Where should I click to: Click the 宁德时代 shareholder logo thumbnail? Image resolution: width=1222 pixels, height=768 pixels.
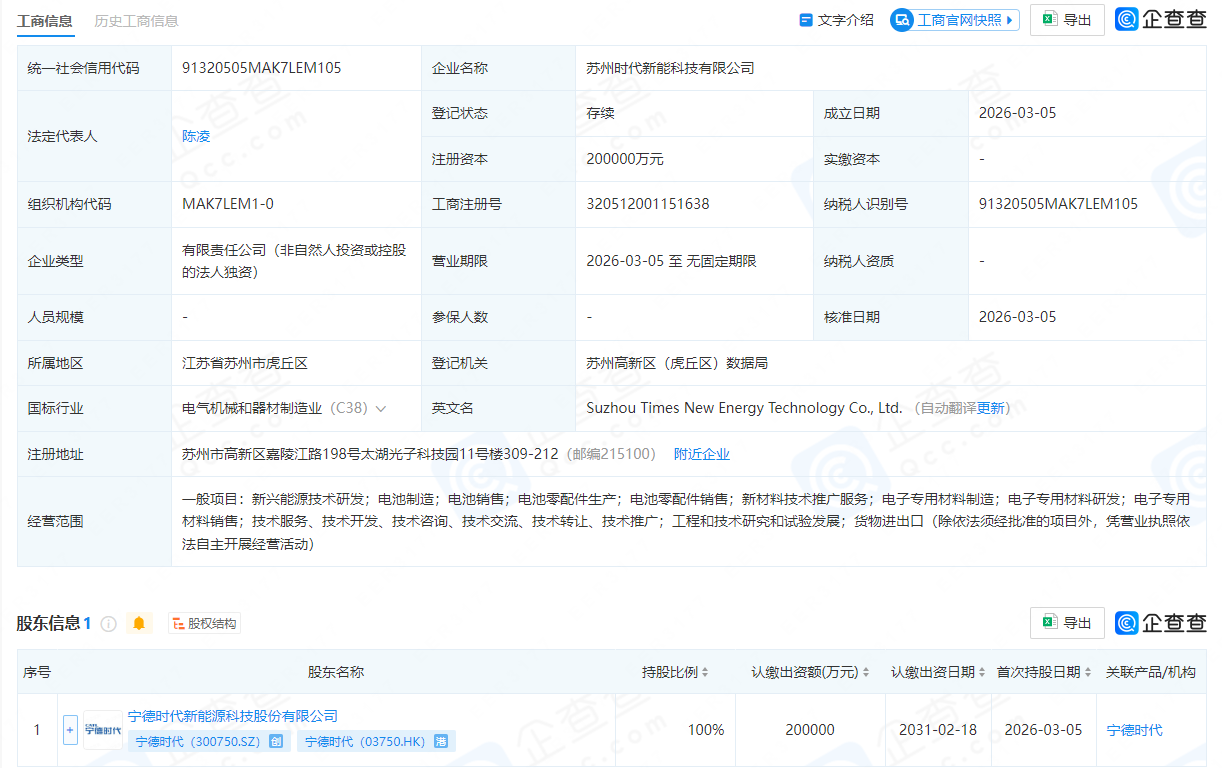pyautogui.click(x=103, y=729)
